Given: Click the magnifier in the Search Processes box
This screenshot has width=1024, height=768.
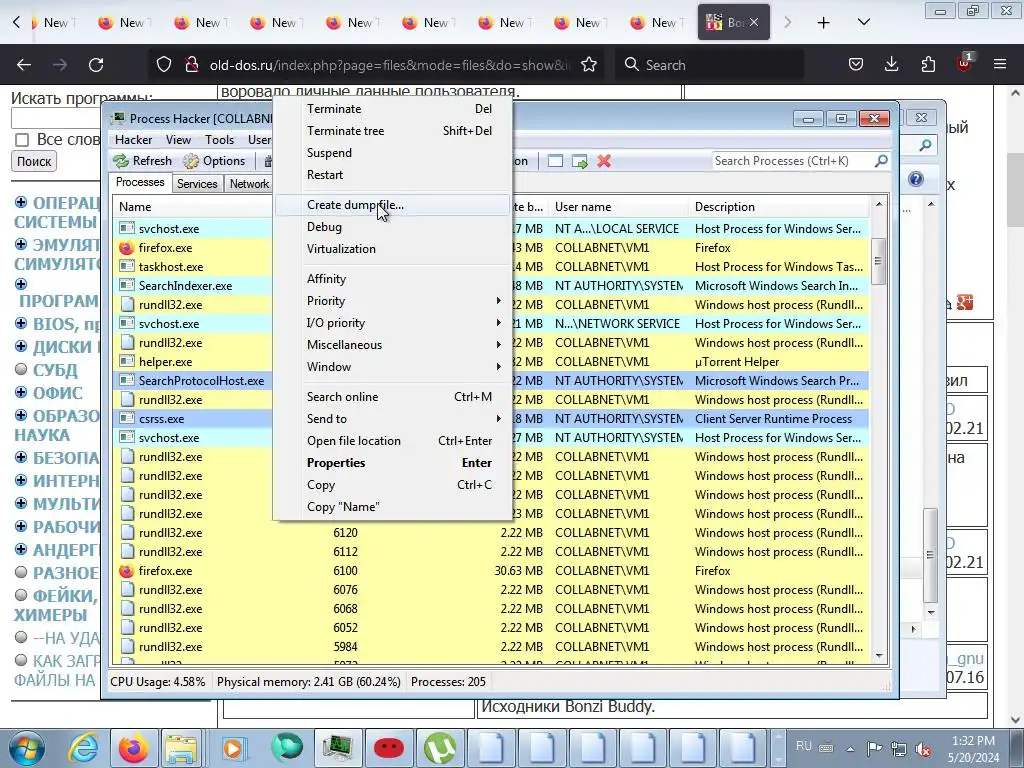Looking at the screenshot, I should coord(880,161).
